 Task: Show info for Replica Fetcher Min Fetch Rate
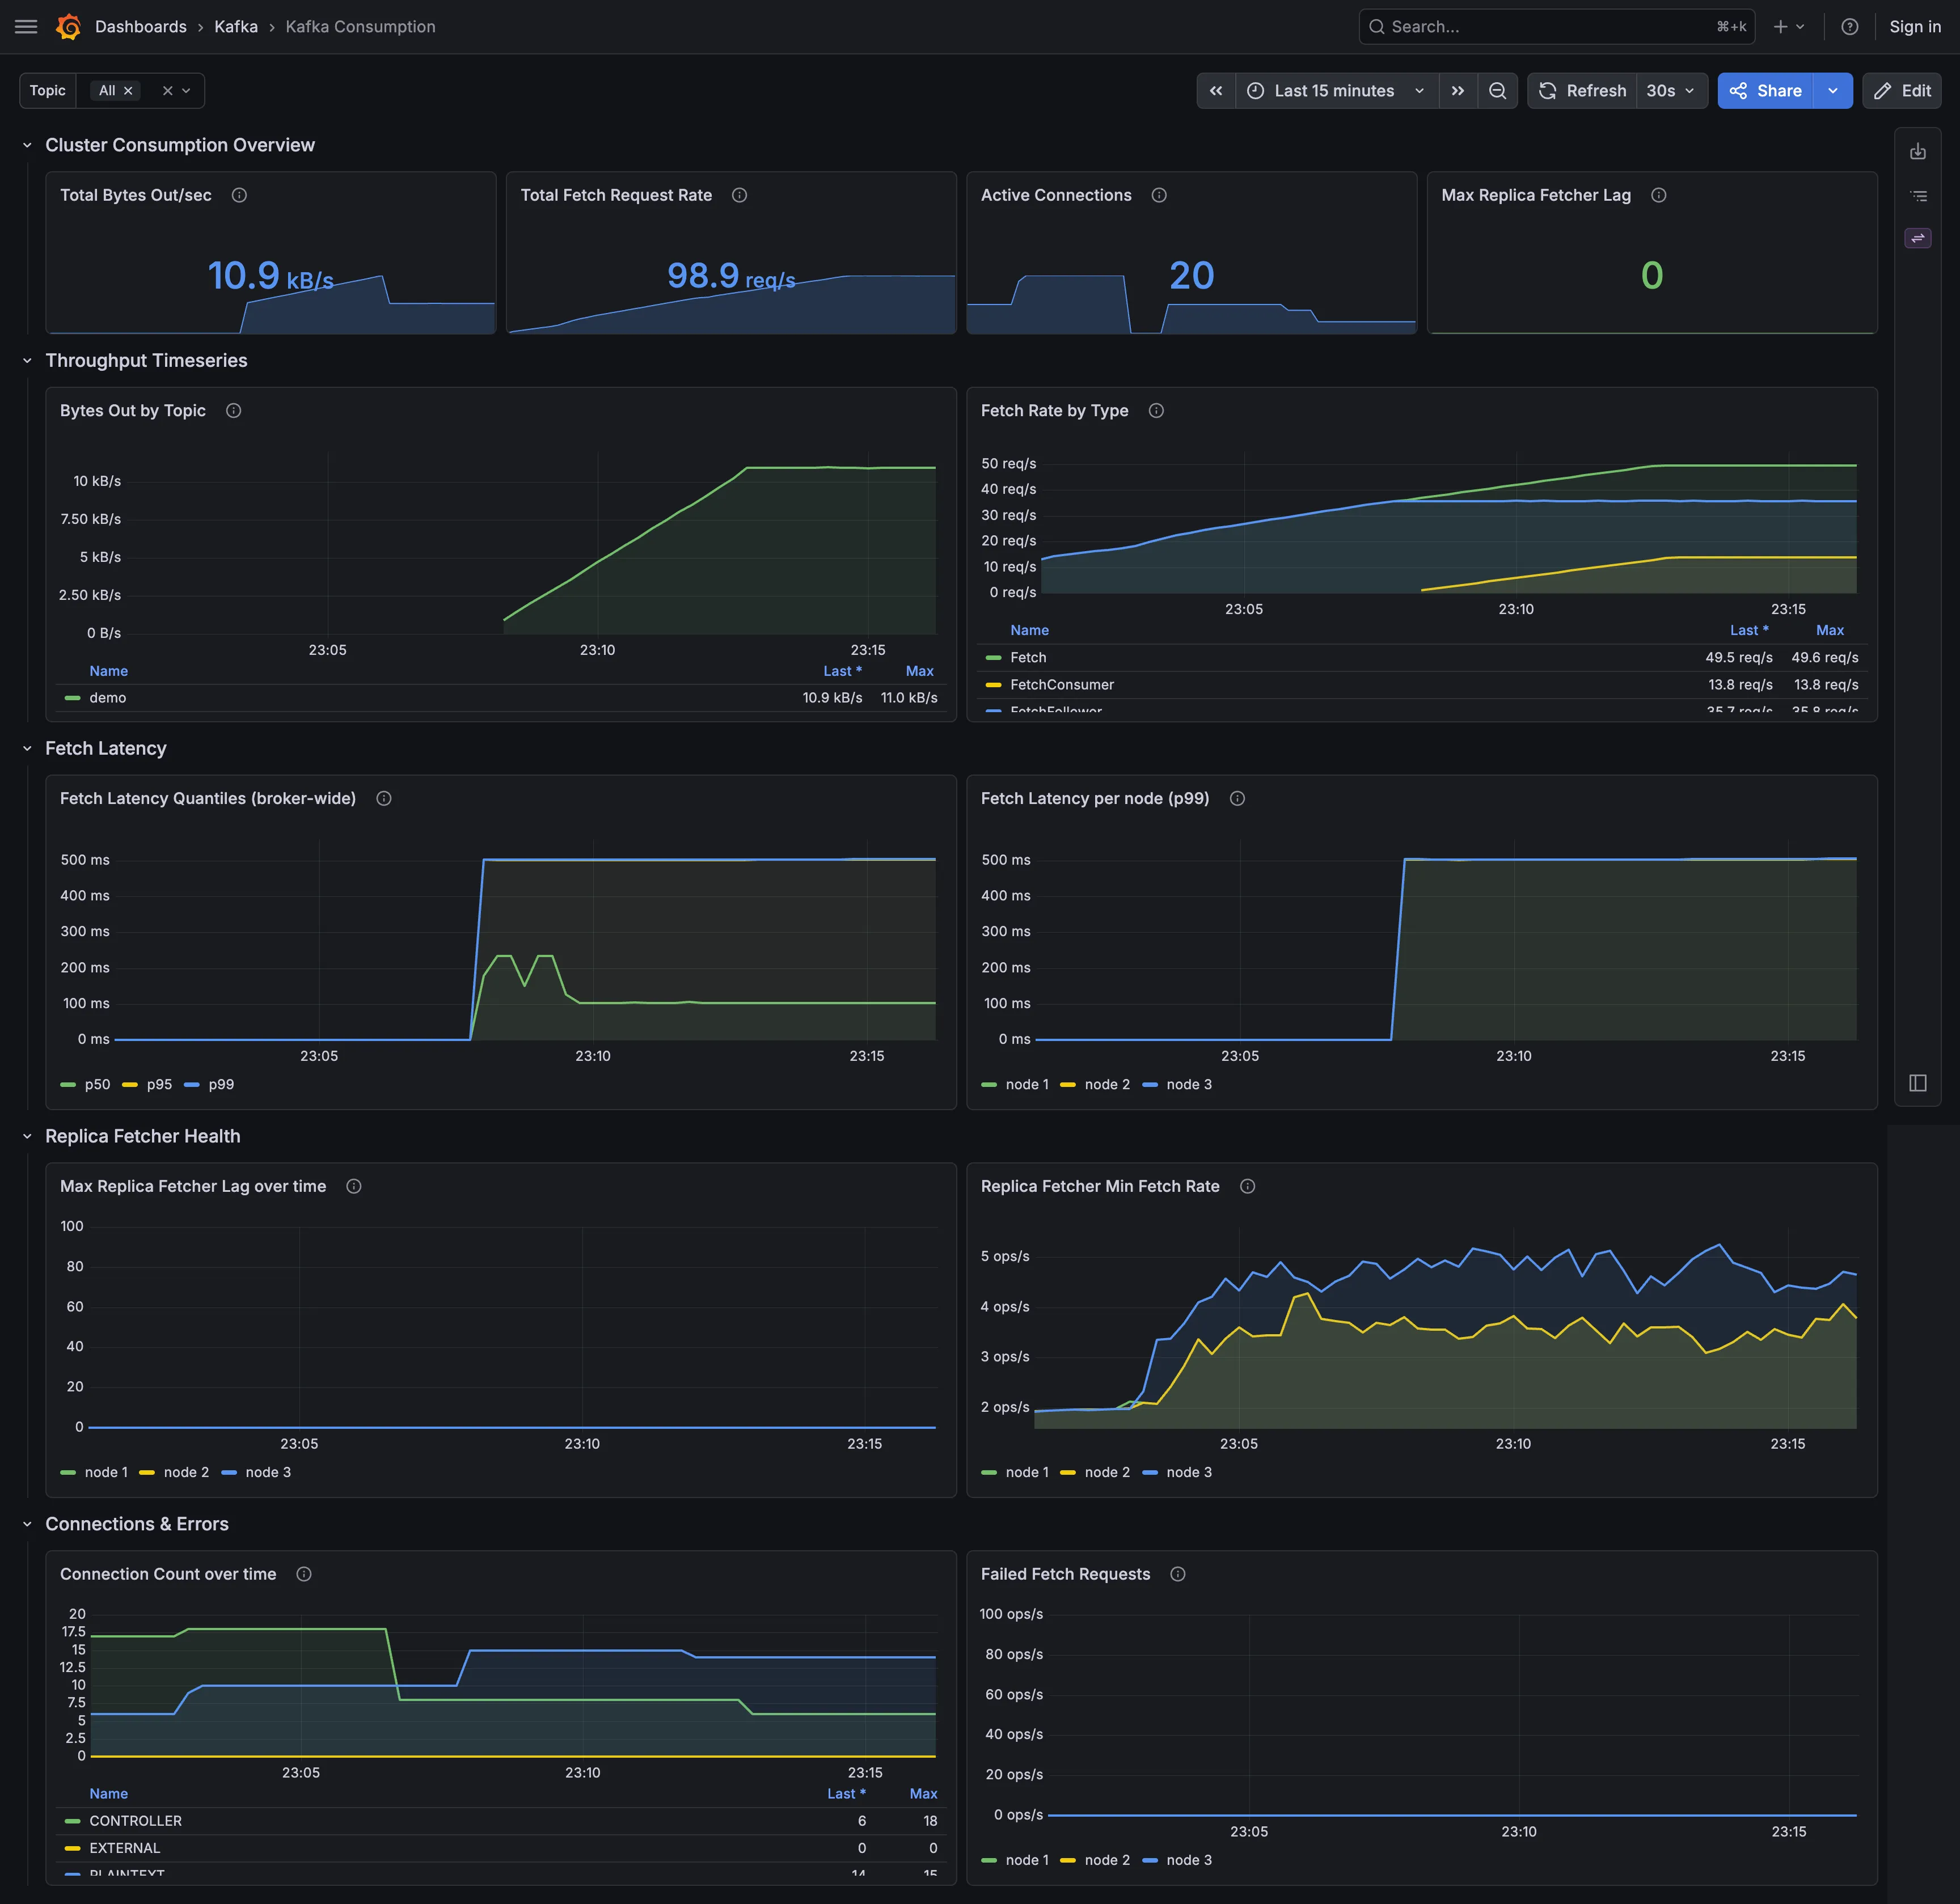tap(1247, 1186)
